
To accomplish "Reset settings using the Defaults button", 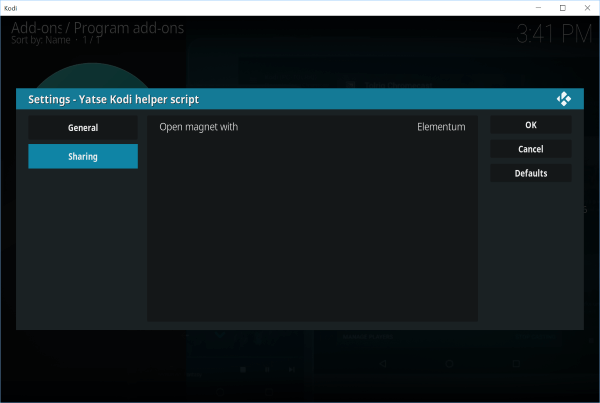I will click(x=530, y=173).
